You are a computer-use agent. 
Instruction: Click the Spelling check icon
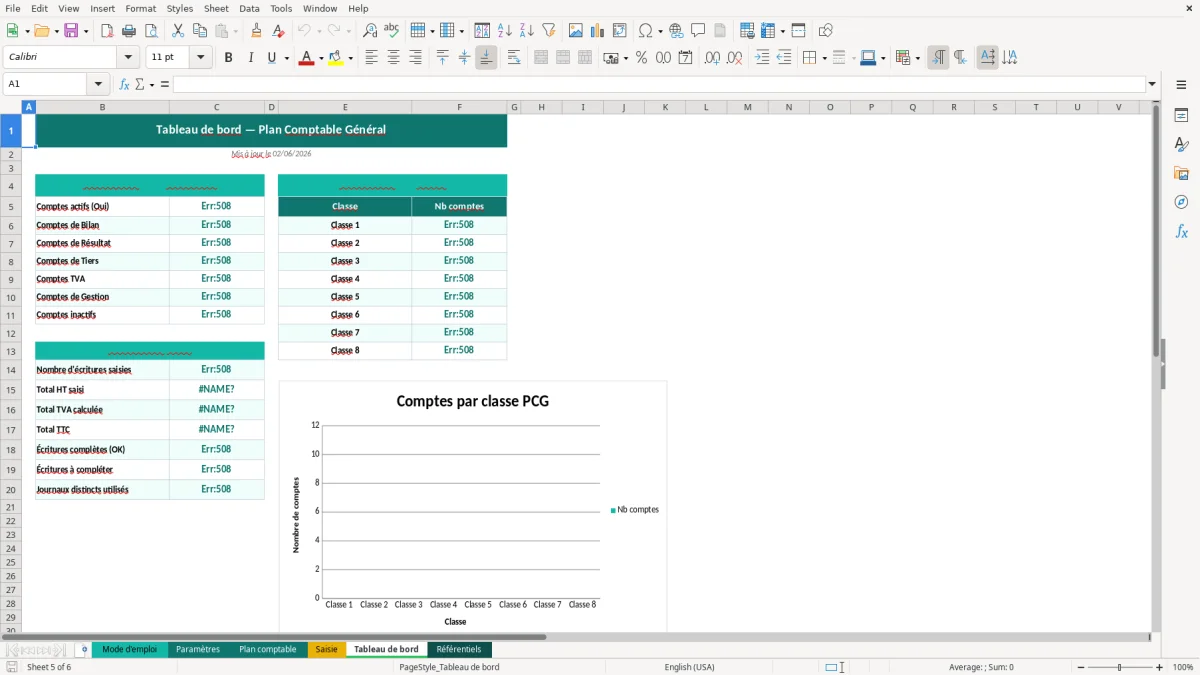point(392,31)
